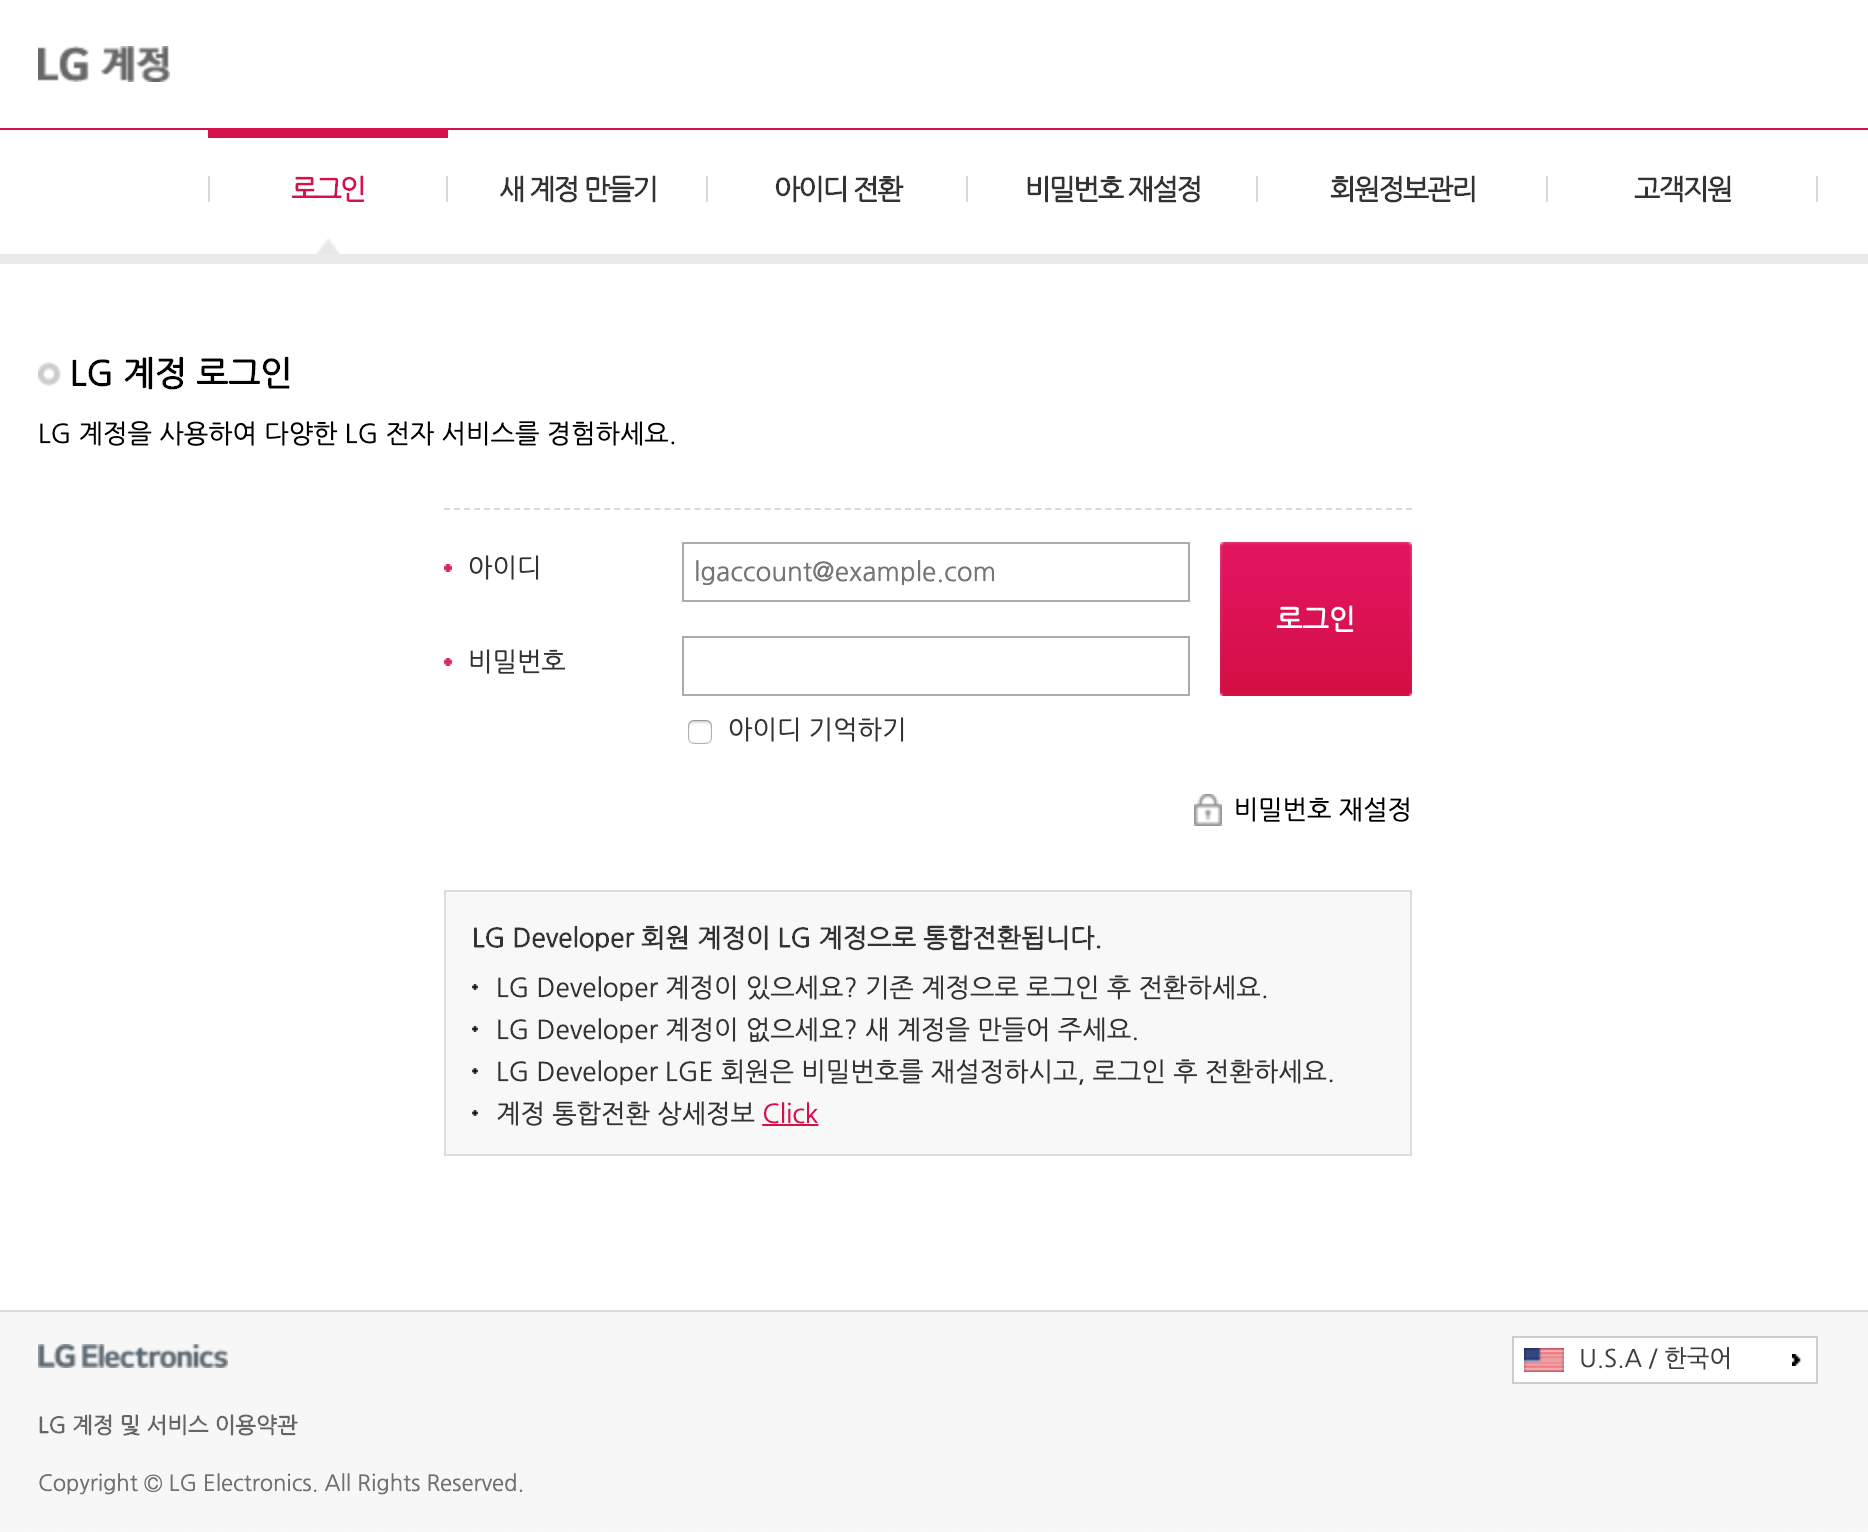Focus the 비밀번호 password input field

click(936, 666)
